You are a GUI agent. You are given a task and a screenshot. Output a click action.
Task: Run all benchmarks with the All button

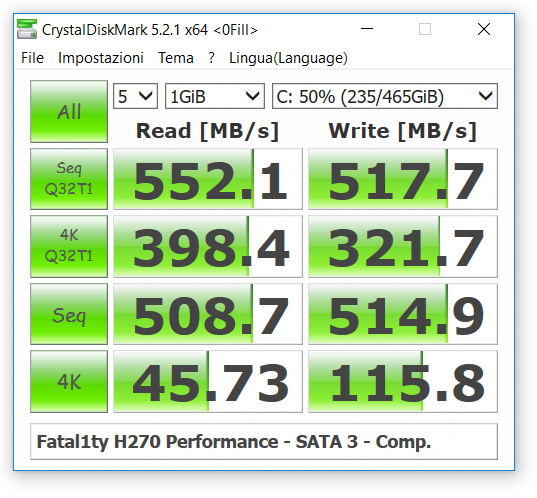[69, 112]
